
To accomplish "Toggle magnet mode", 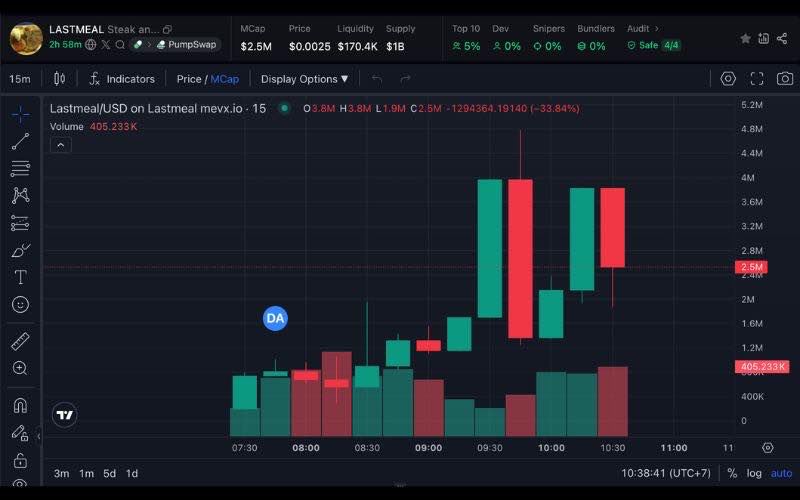I will click(20, 406).
